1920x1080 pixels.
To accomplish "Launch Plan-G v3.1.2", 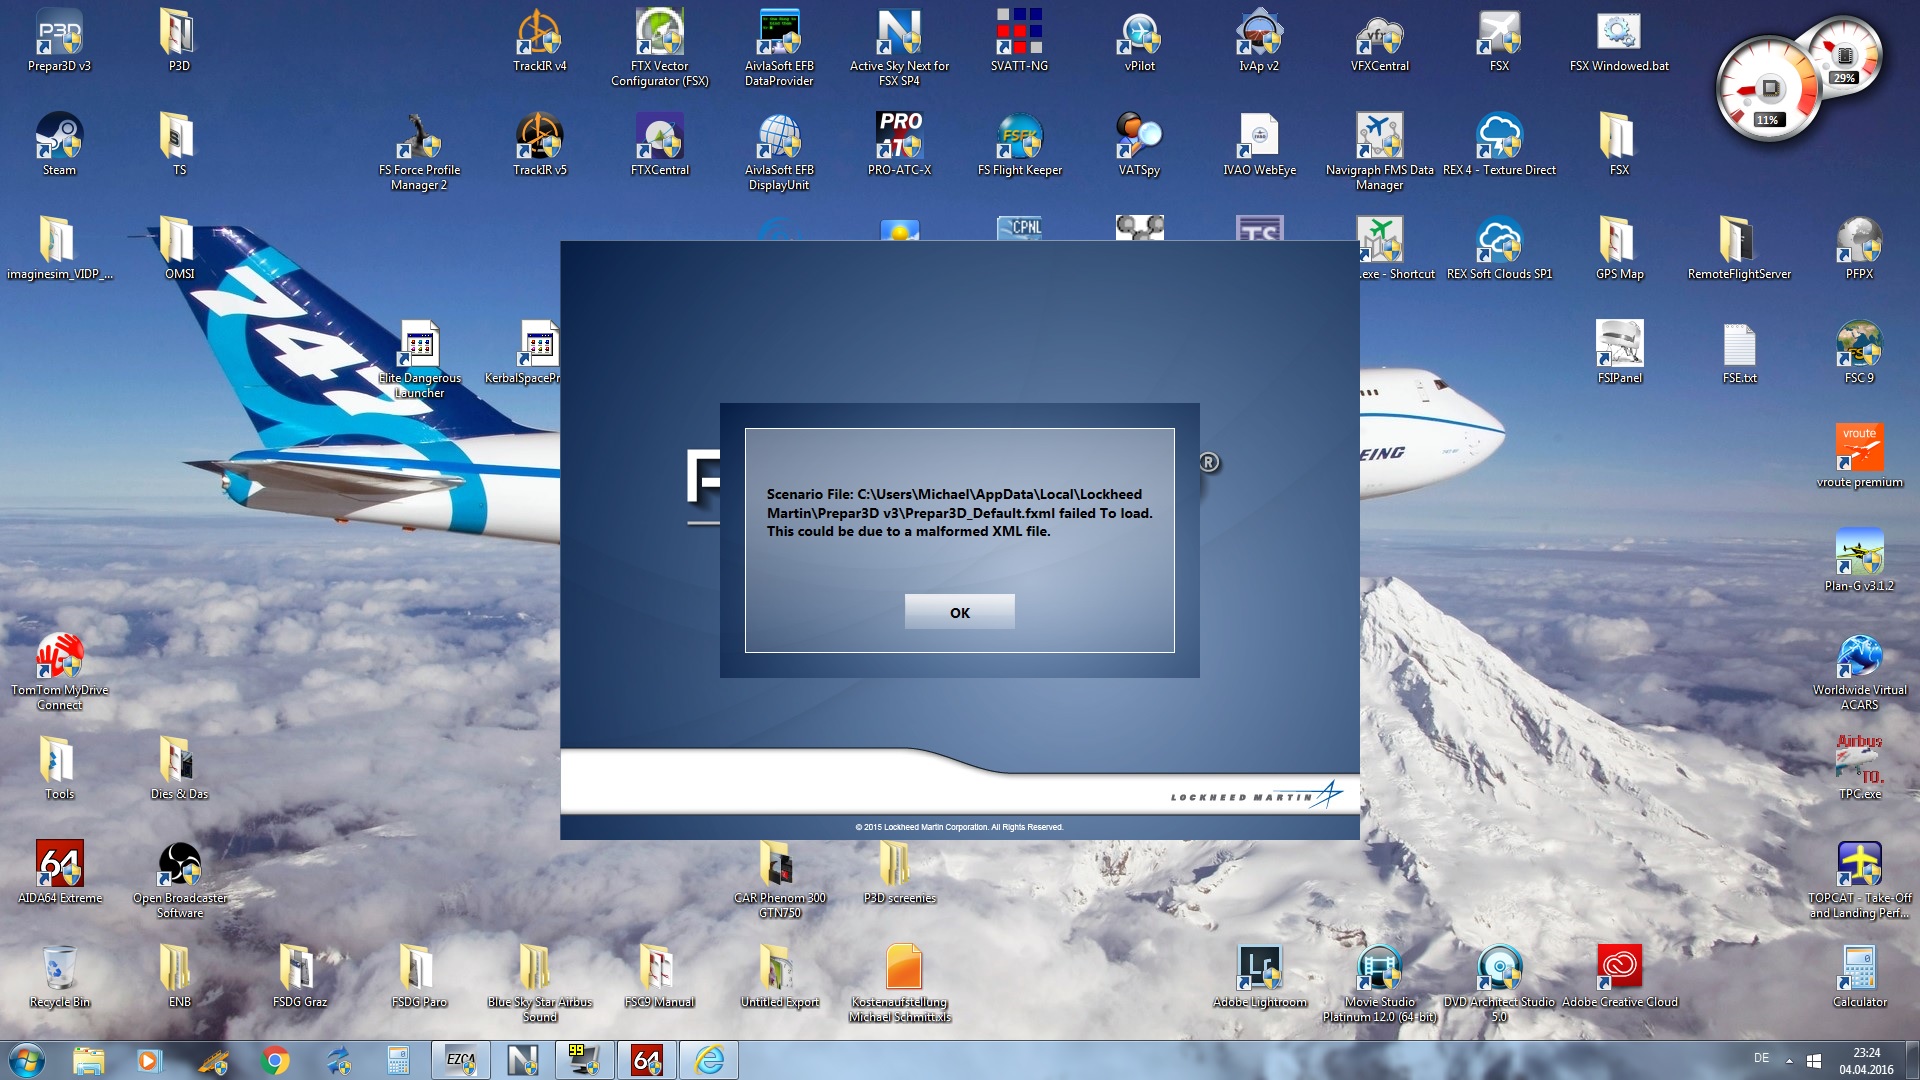I will tap(1859, 560).
